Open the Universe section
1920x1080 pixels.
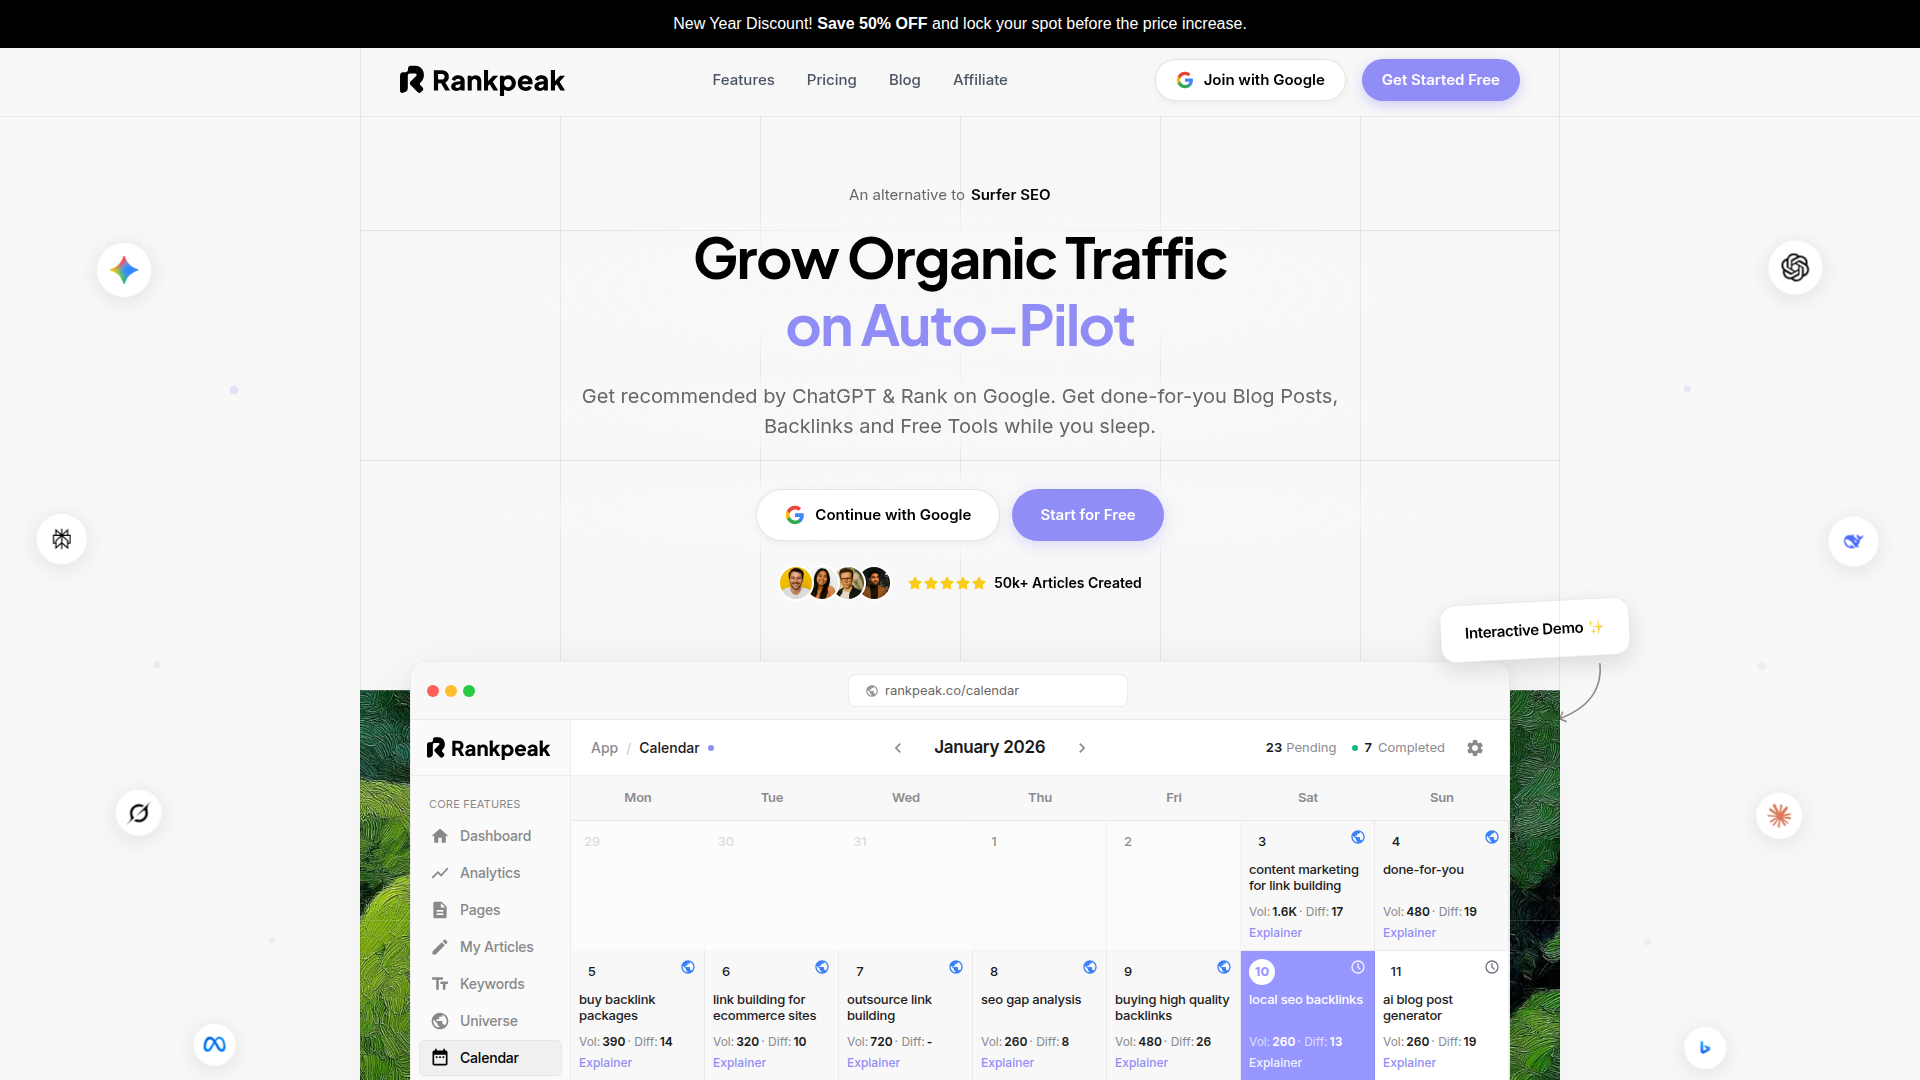tap(488, 1020)
